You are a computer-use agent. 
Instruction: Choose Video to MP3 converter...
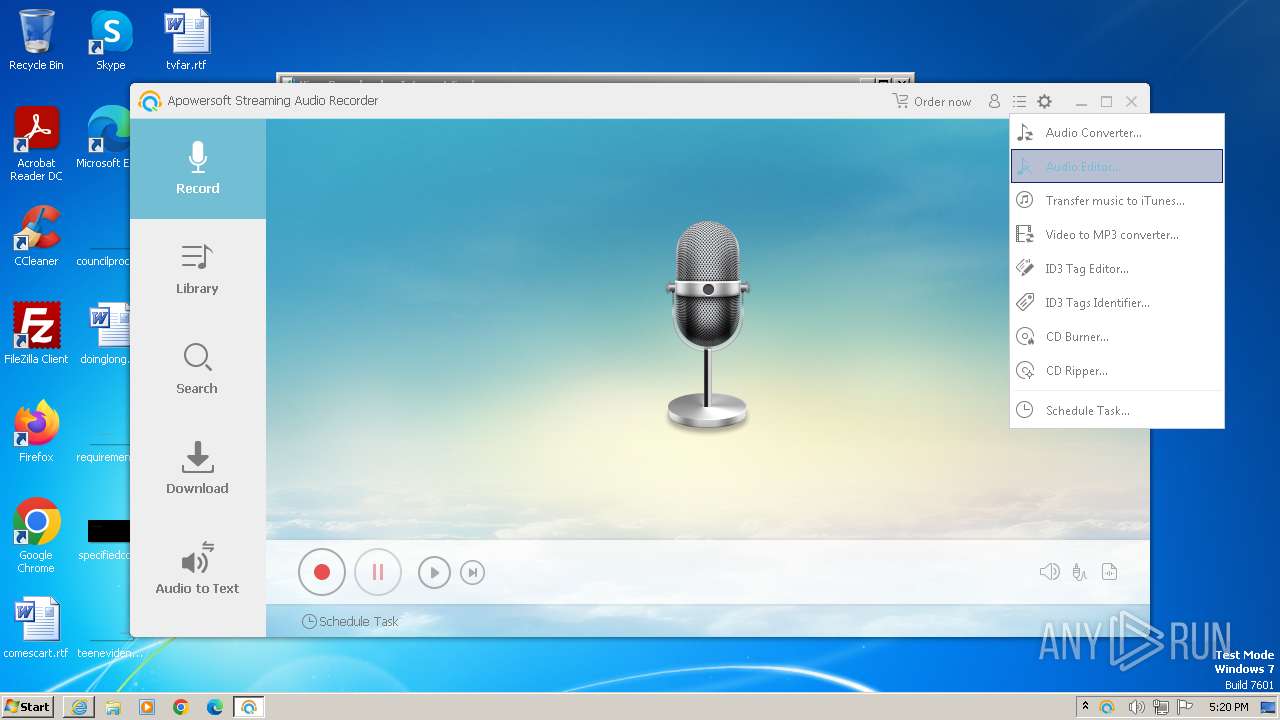[x=1117, y=235]
